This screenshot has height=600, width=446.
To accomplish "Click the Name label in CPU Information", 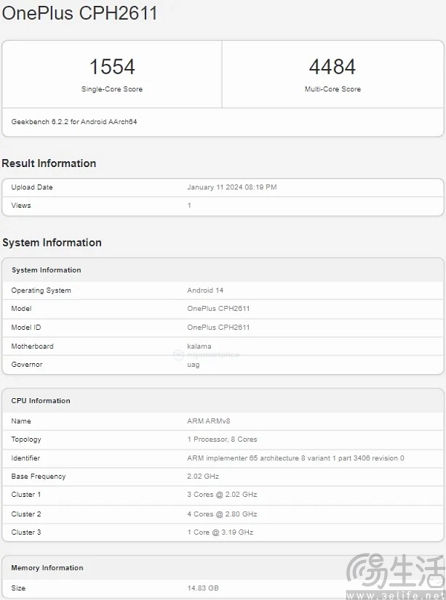I will coord(21,421).
